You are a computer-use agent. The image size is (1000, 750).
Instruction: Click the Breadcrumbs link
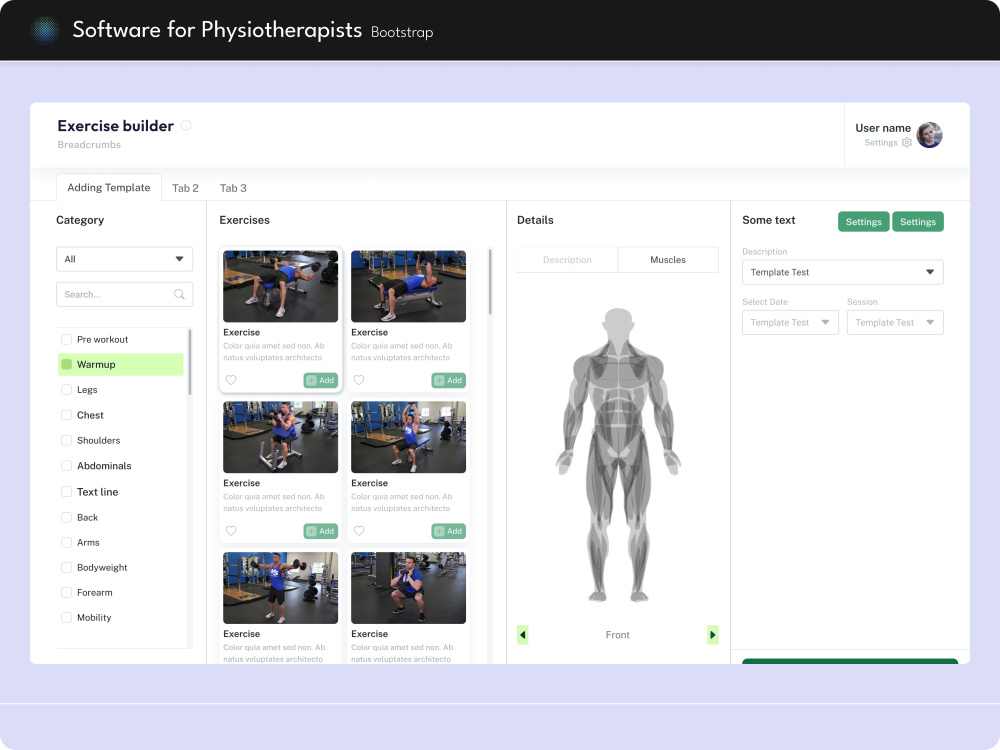pos(89,145)
